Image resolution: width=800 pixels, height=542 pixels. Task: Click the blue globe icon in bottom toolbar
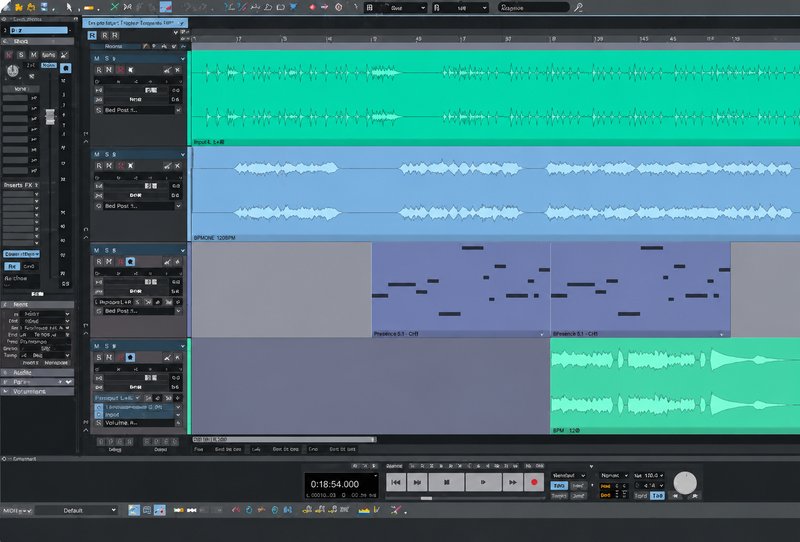pos(275,509)
